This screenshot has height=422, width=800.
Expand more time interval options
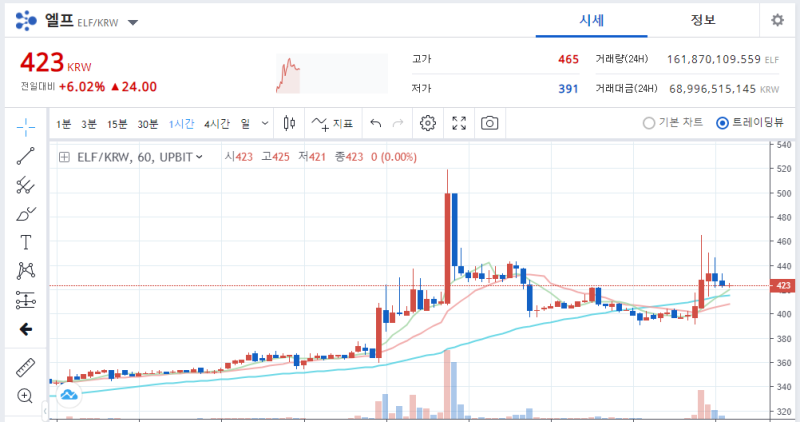pyautogui.click(x=265, y=123)
